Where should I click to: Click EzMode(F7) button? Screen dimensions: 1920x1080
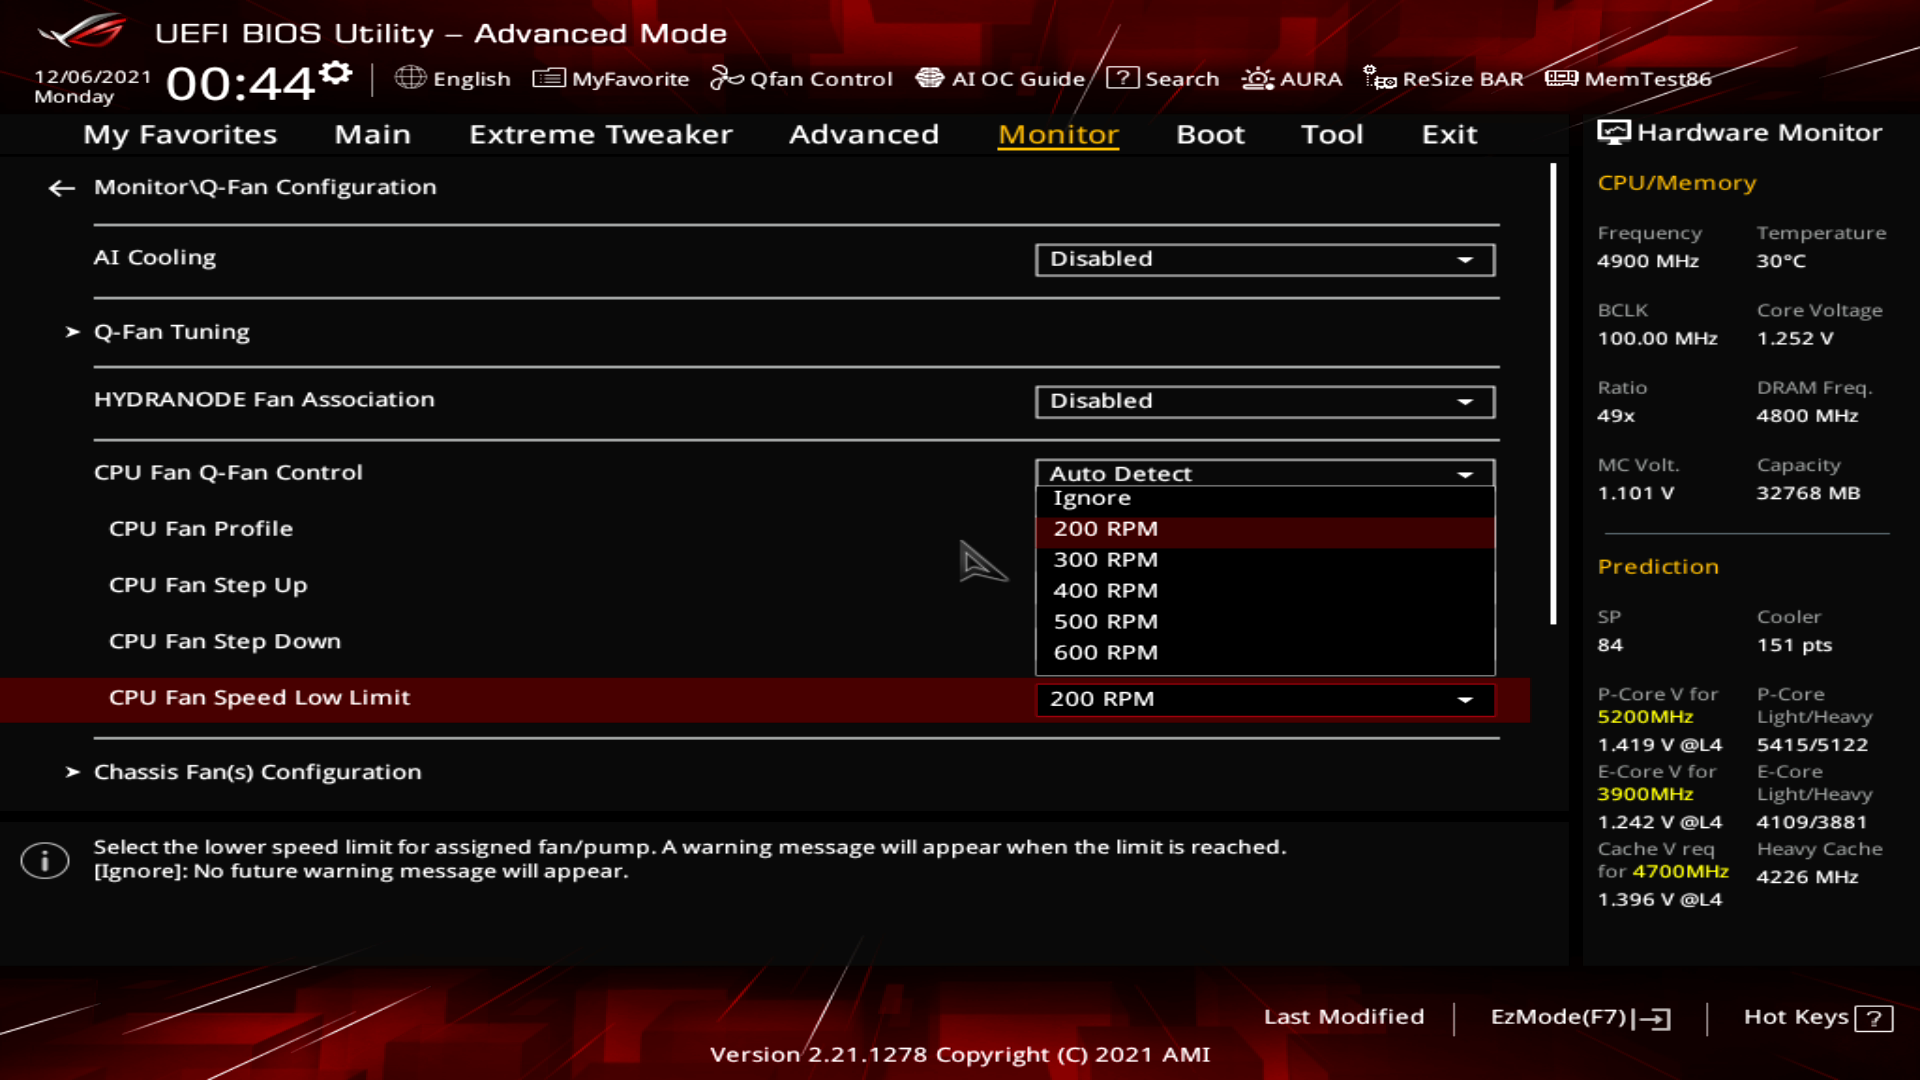(1579, 1017)
